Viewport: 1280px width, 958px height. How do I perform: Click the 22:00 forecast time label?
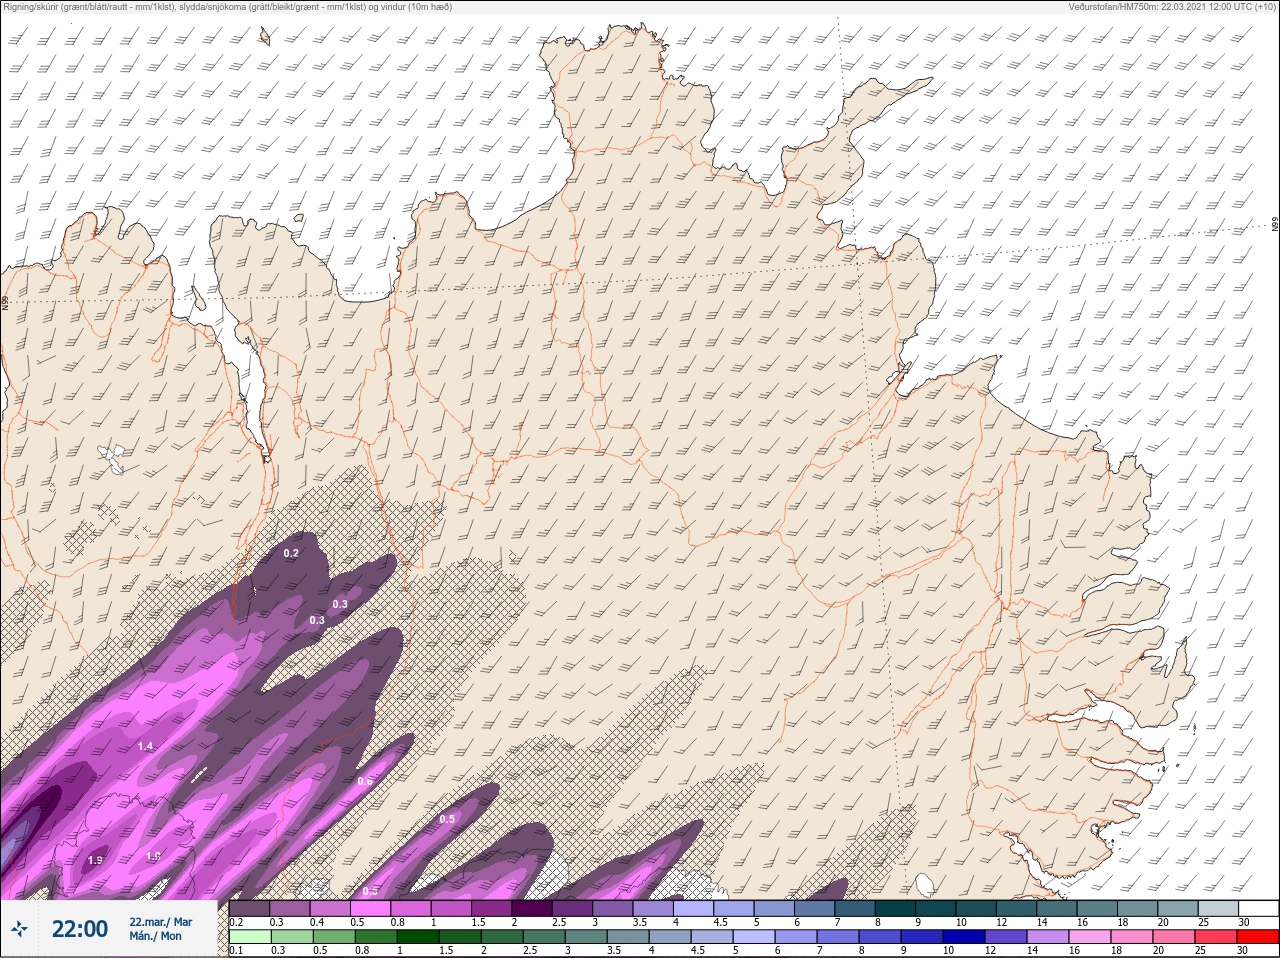pyautogui.click(x=79, y=929)
